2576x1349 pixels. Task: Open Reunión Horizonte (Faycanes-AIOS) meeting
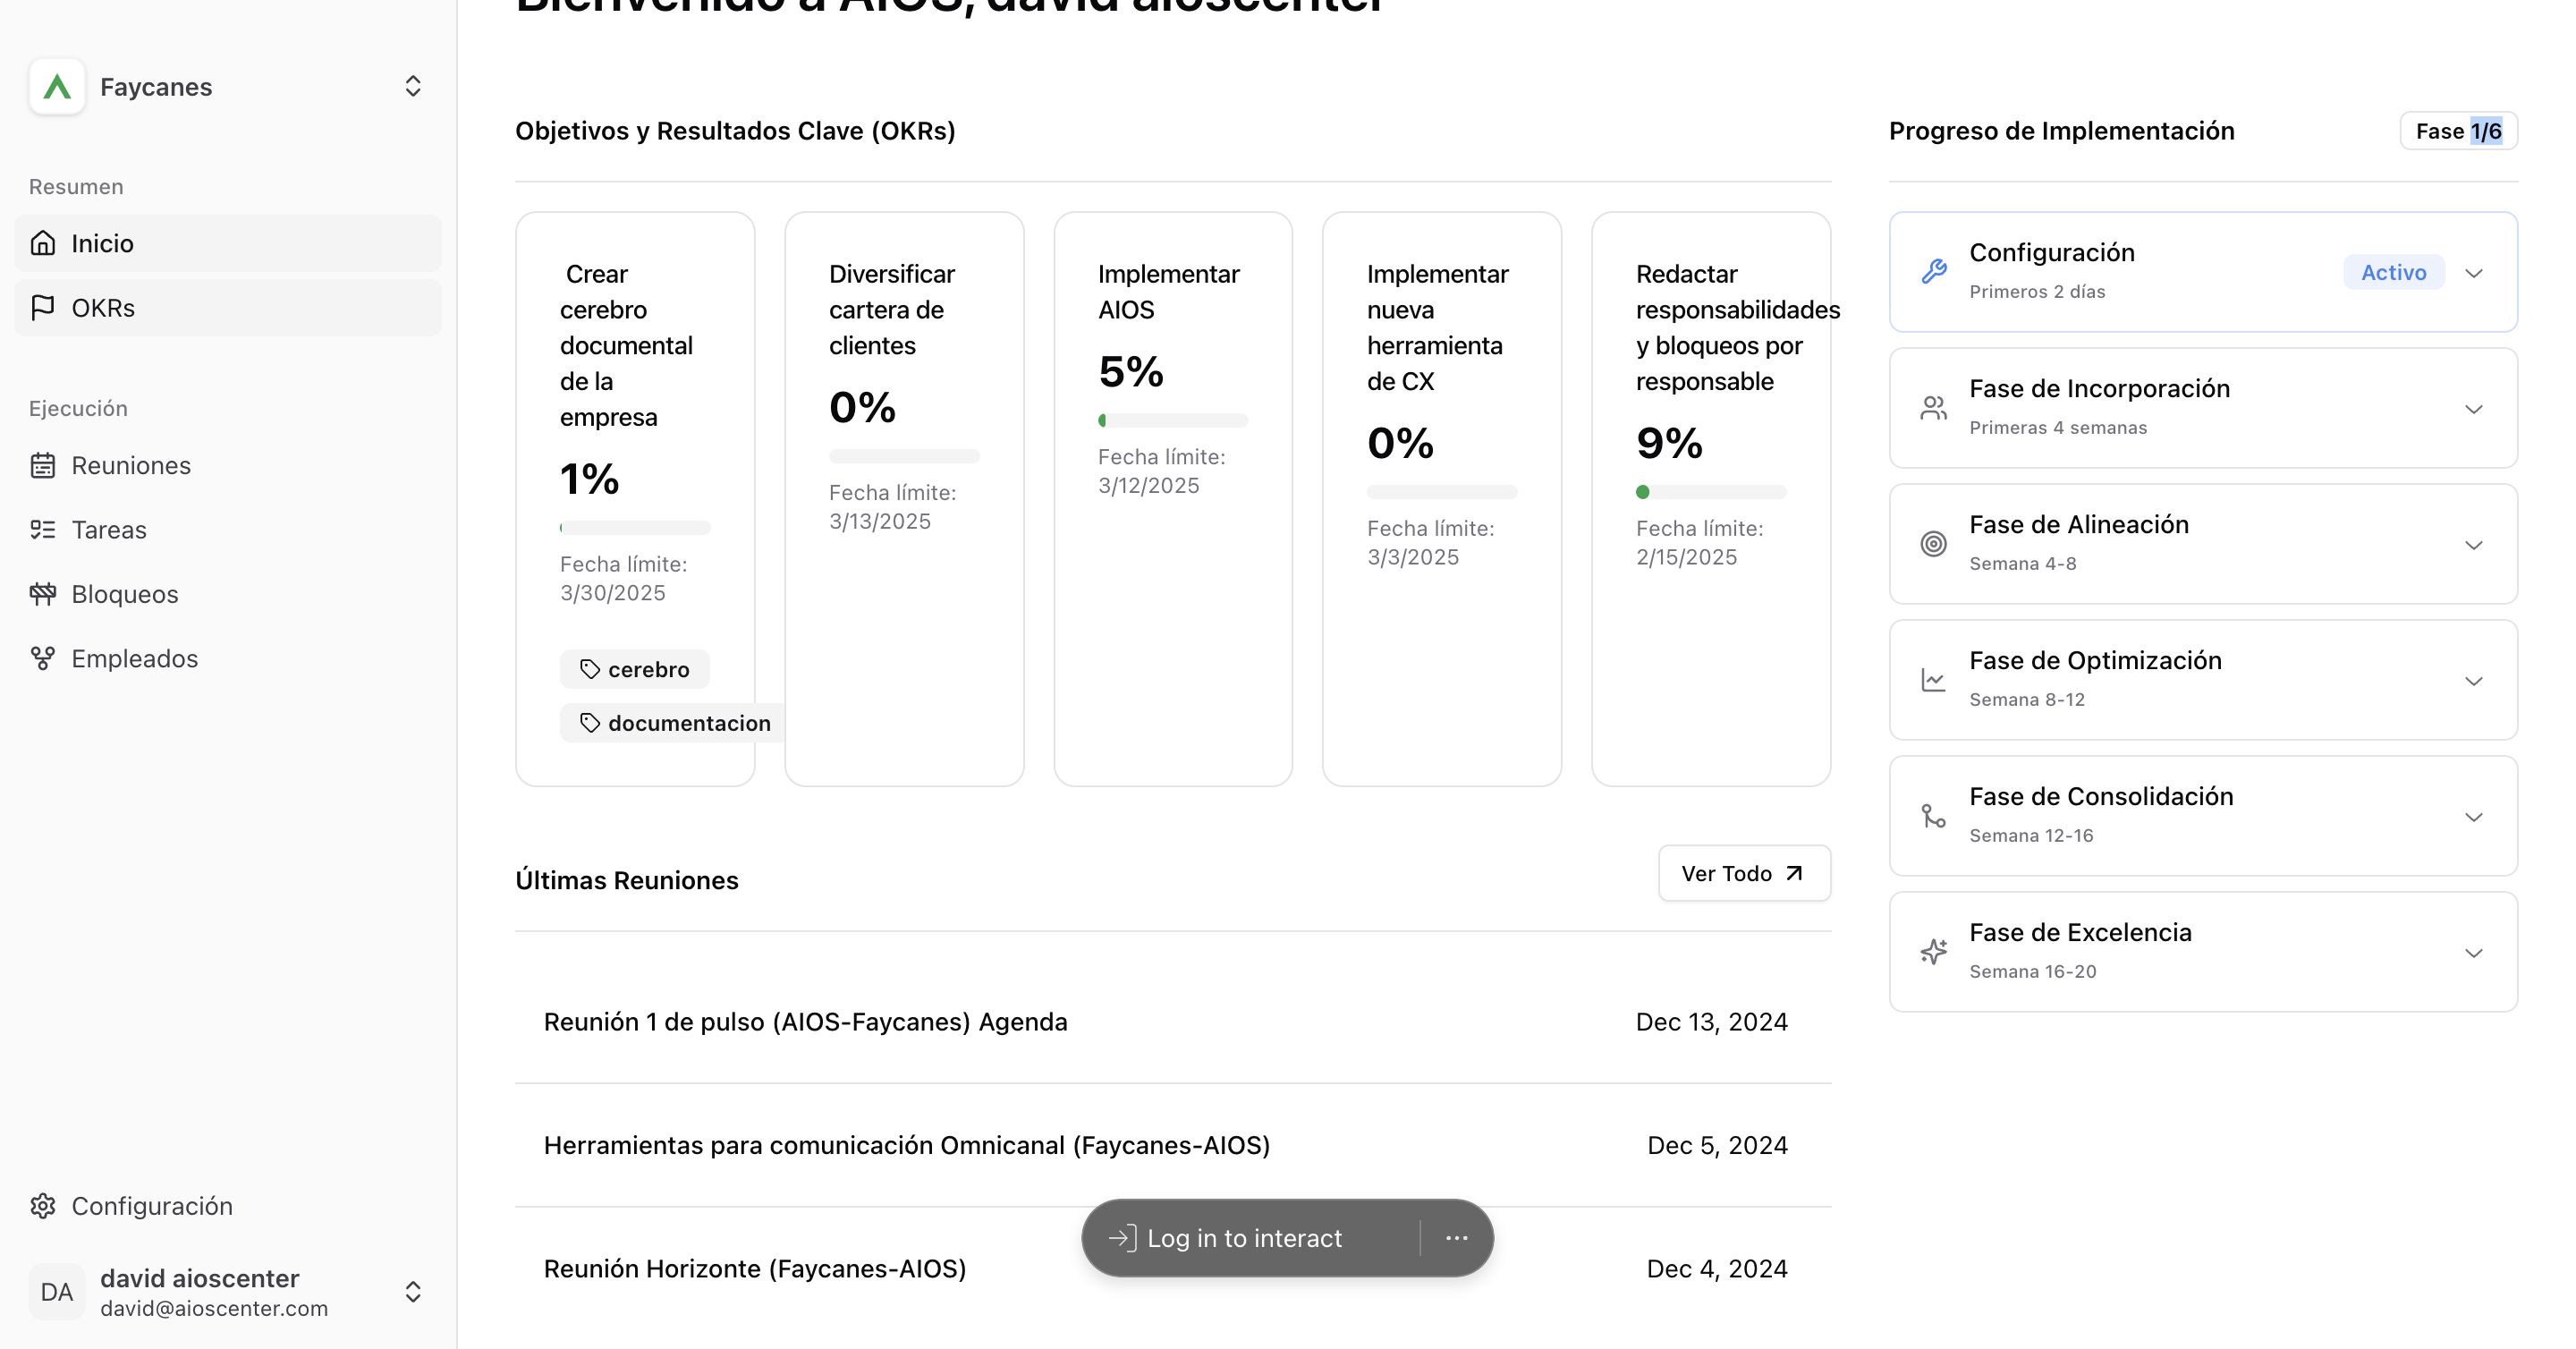[x=1173, y=1269]
